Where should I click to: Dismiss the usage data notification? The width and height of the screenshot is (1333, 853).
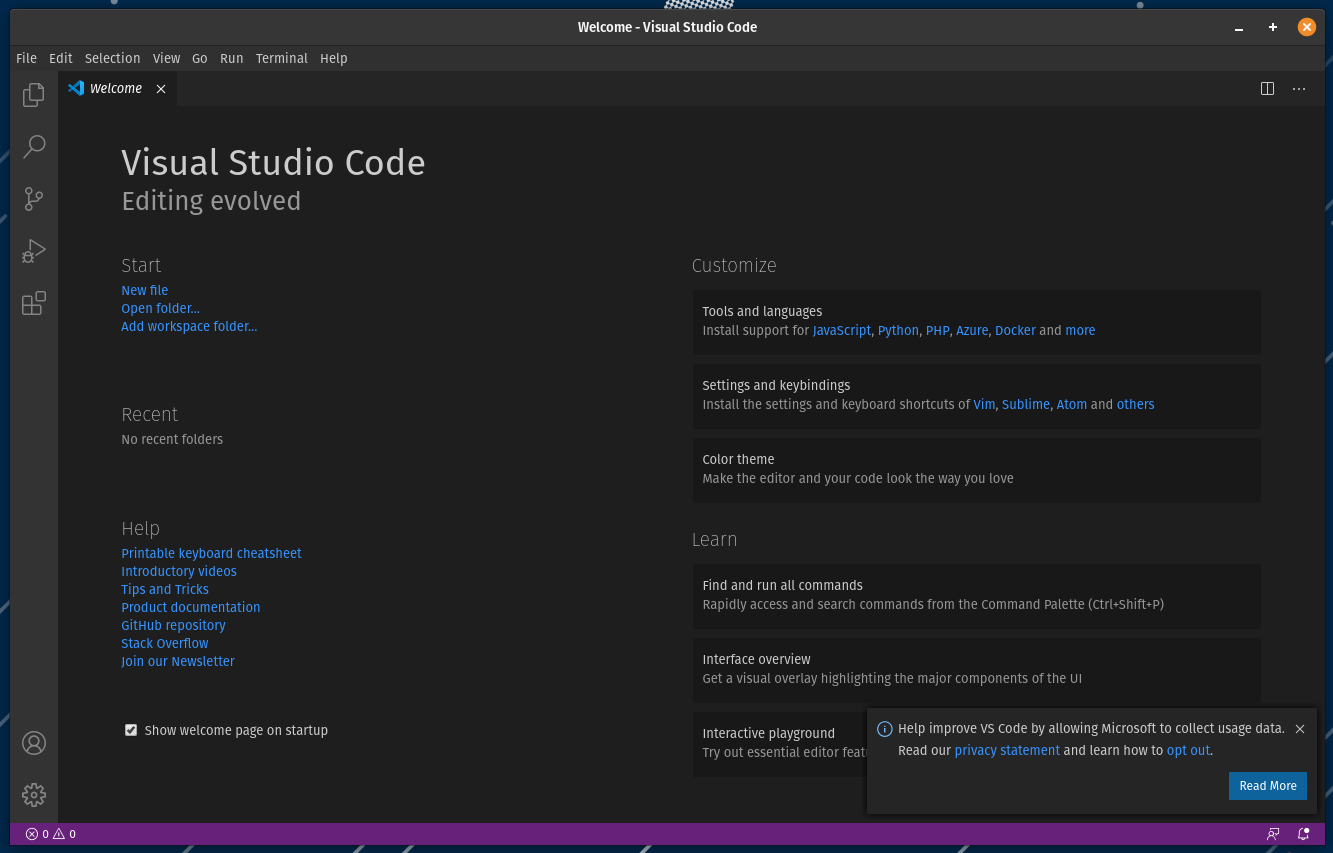pyautogui.click(x=1299, y=729)
